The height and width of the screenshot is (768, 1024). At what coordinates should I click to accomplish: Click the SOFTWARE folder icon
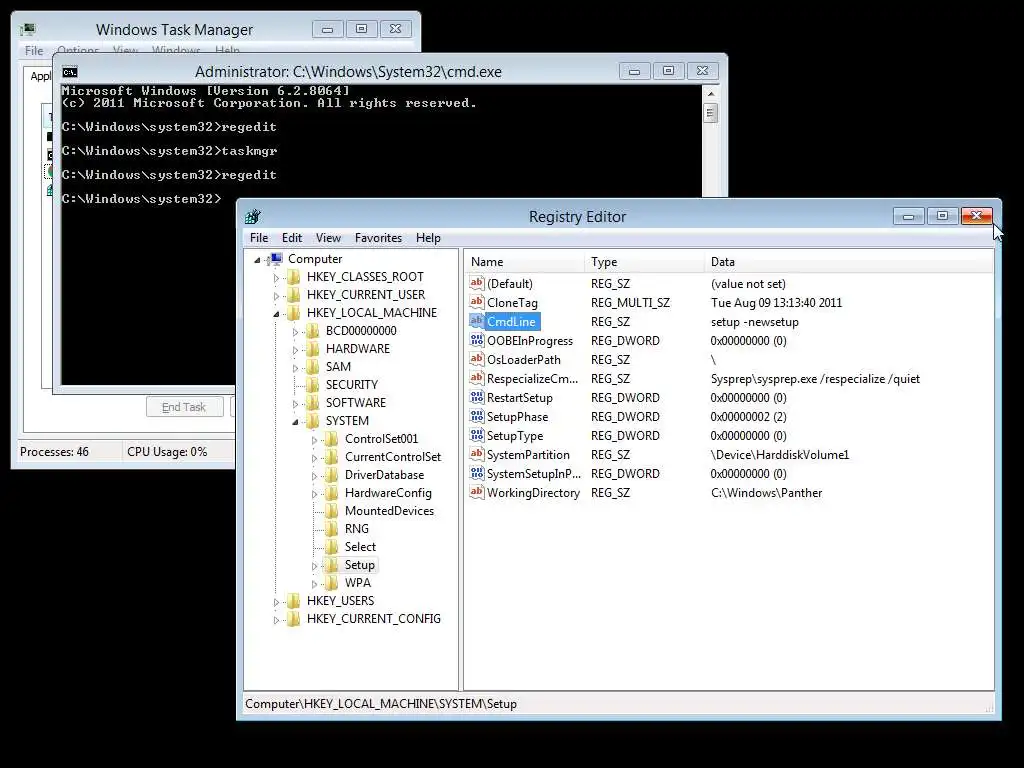[313, 403]
